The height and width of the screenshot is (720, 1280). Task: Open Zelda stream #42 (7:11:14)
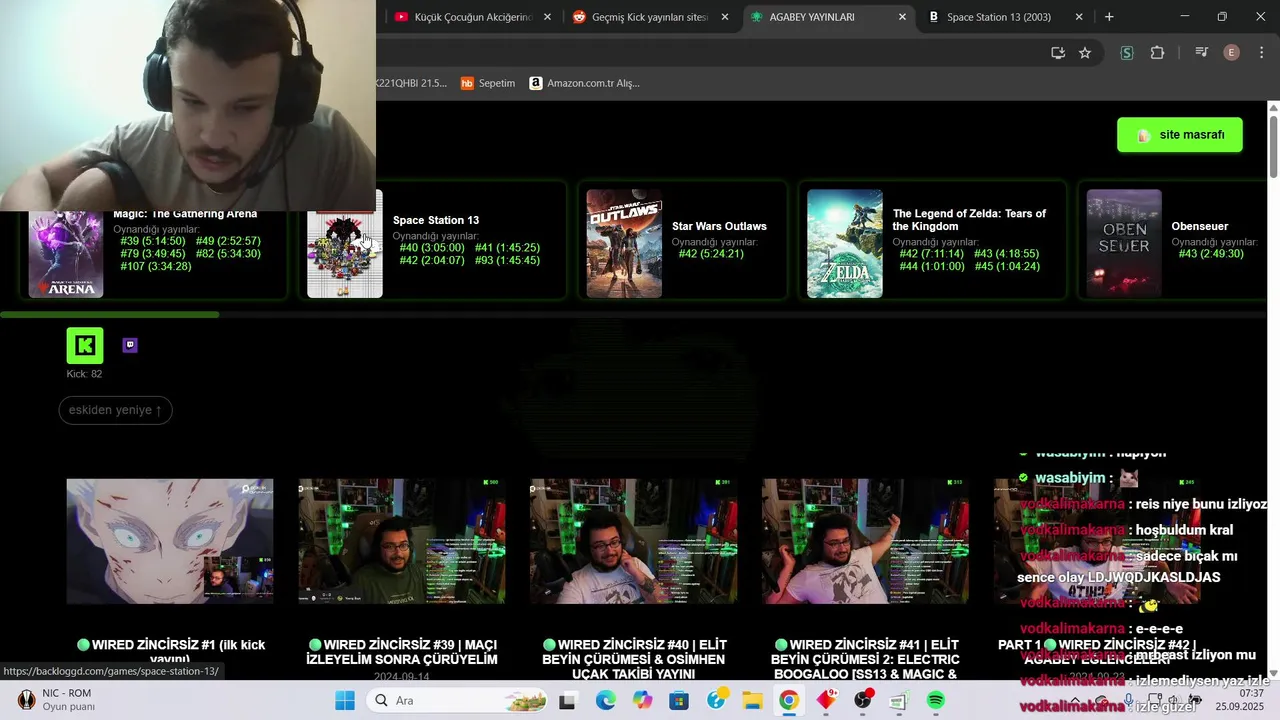coord(932,254)
